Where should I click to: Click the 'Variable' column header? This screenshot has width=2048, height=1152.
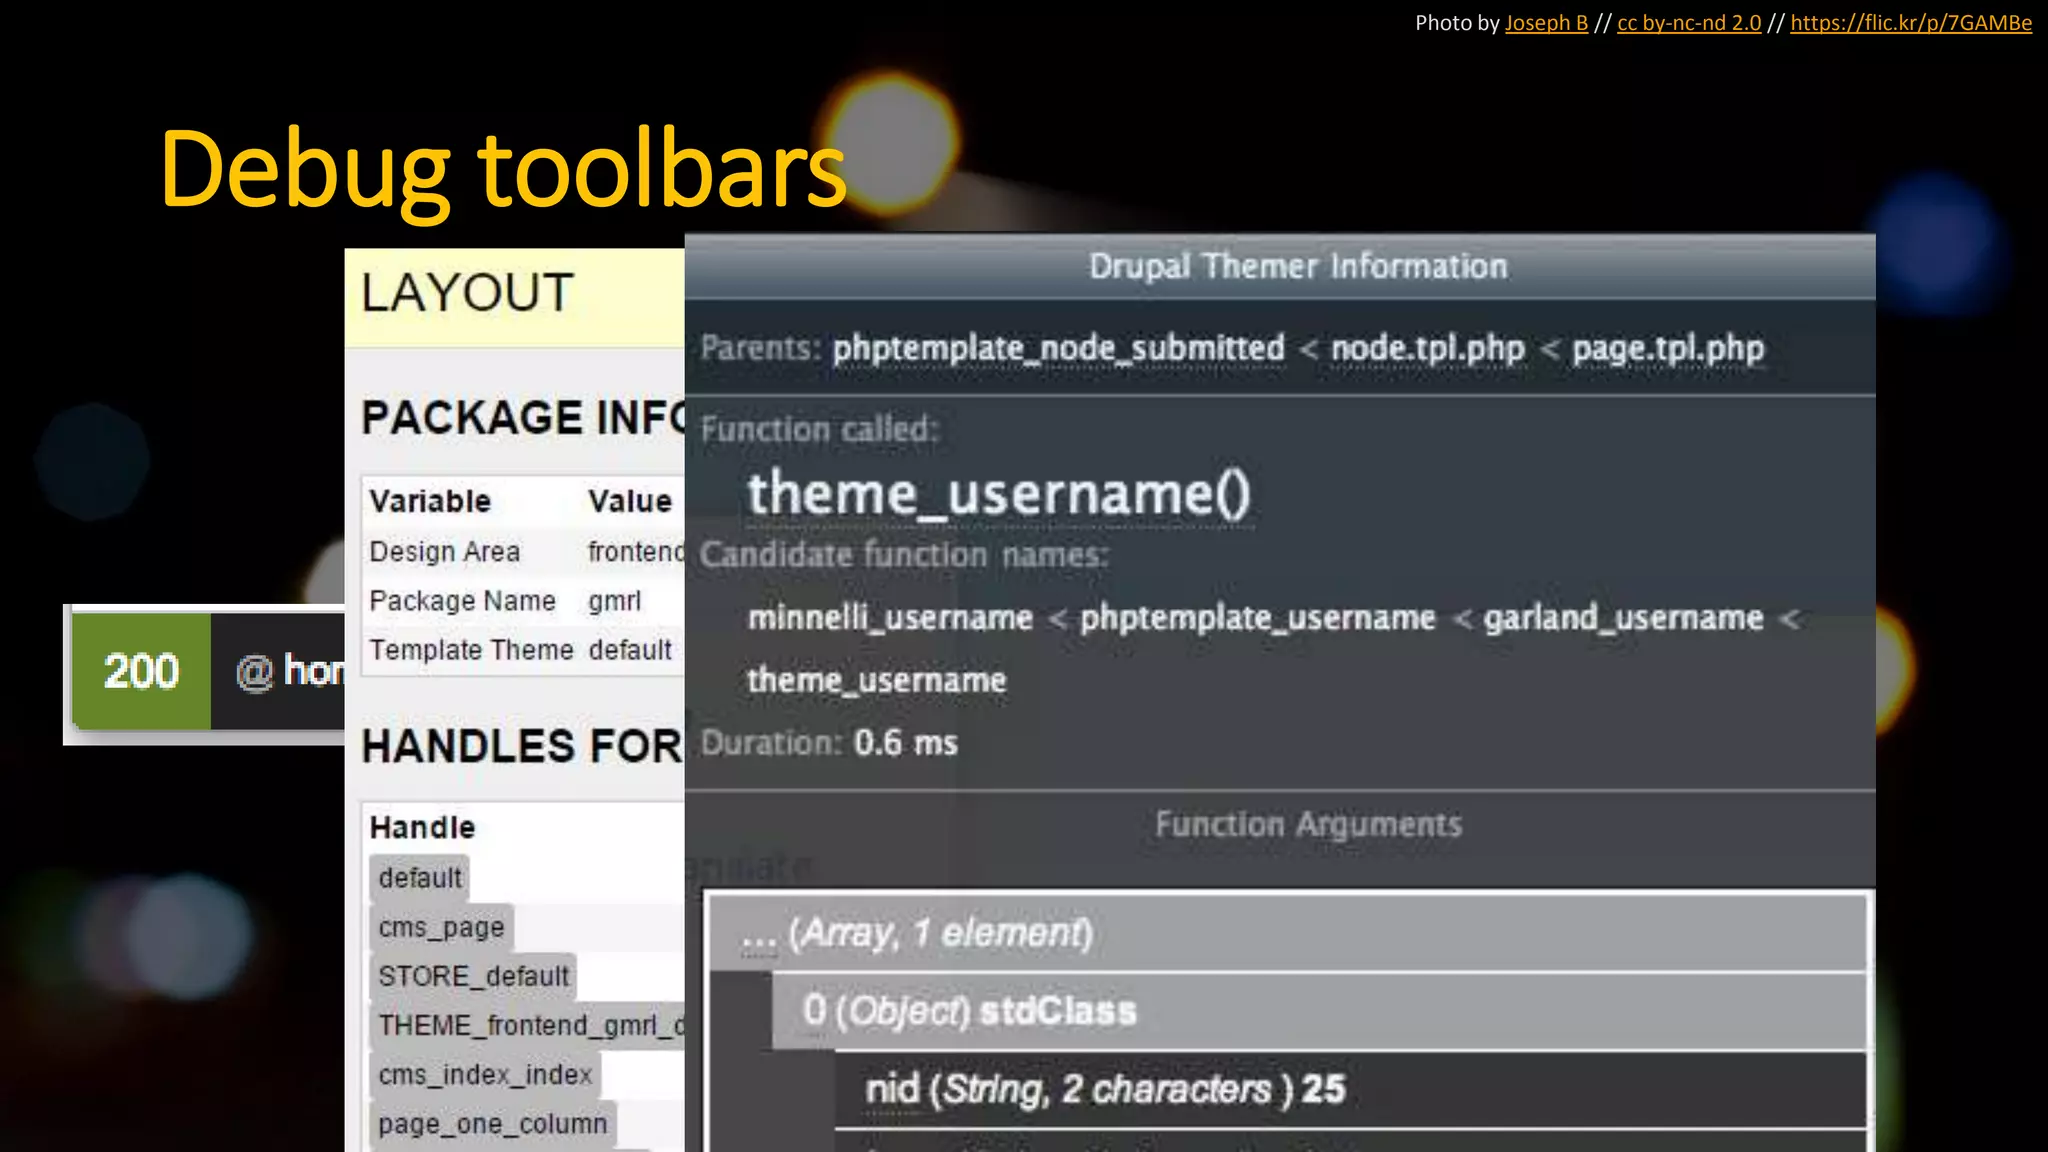coord(430,501)
